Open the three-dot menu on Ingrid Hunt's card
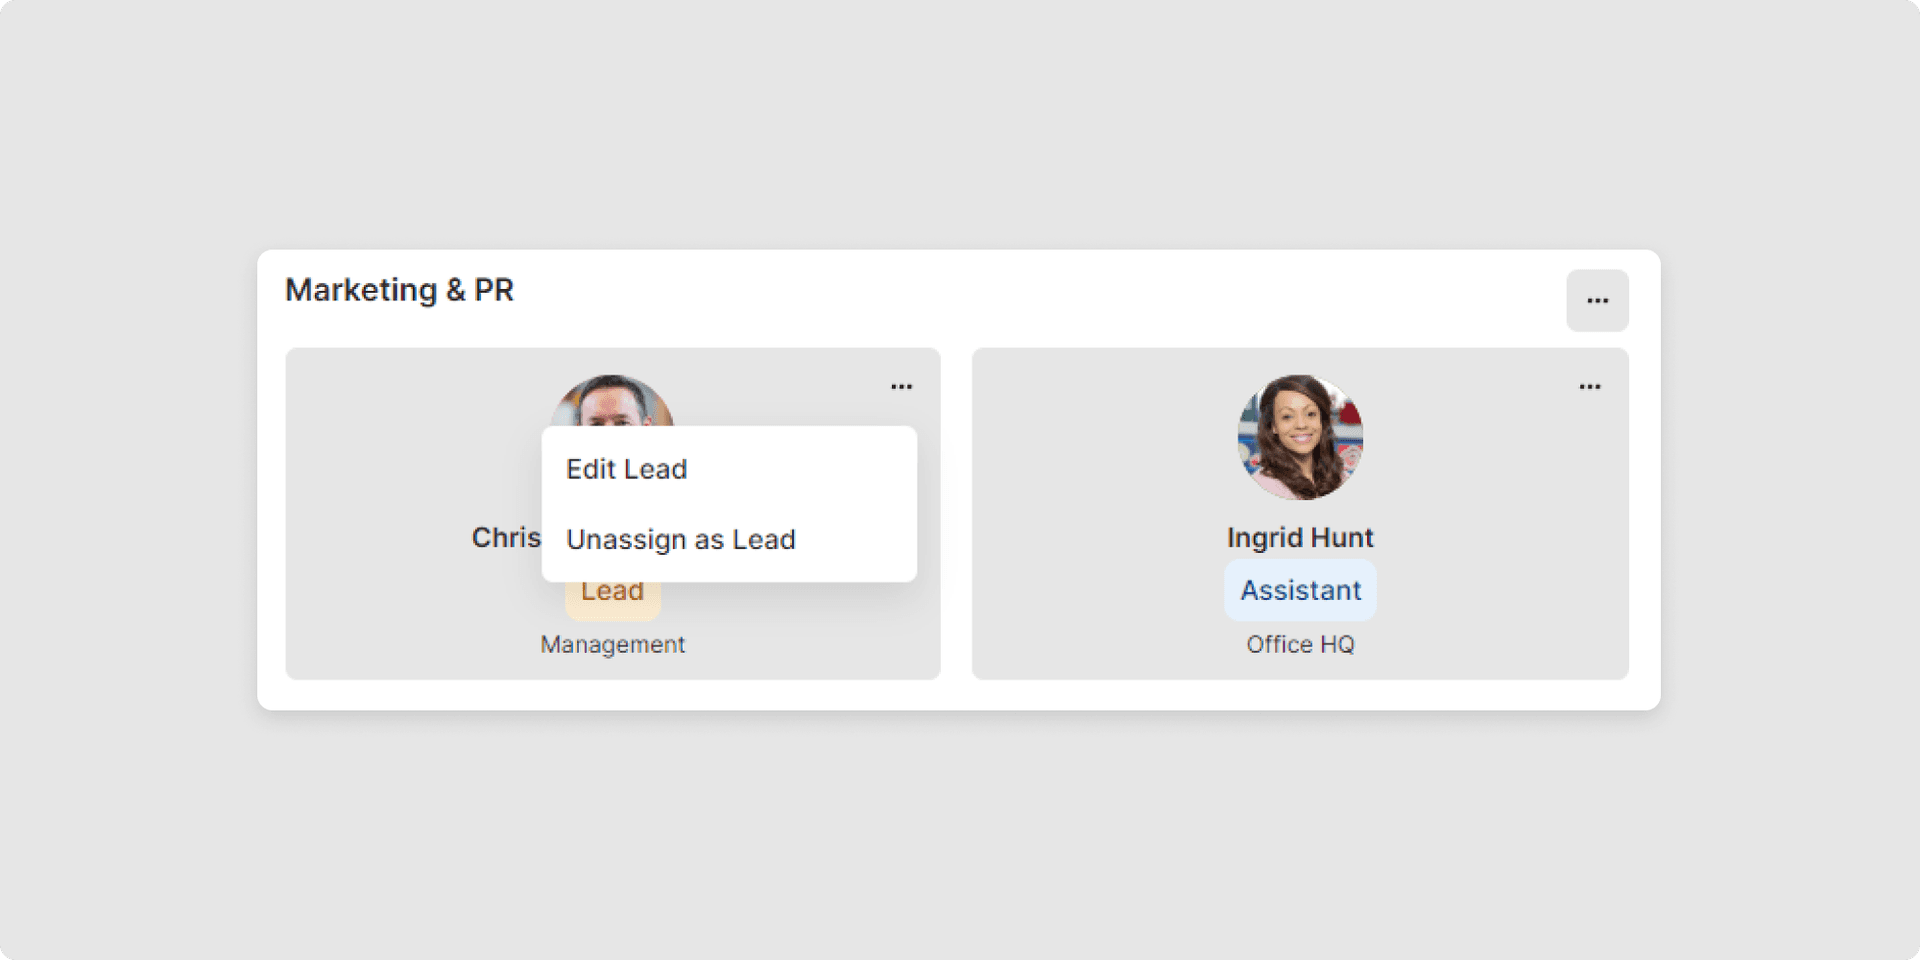 [1589, 387]
